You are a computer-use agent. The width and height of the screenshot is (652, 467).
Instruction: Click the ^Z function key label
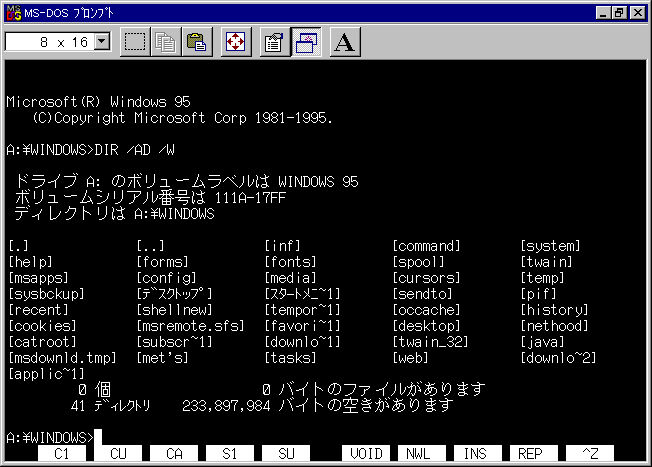[590, 453]
